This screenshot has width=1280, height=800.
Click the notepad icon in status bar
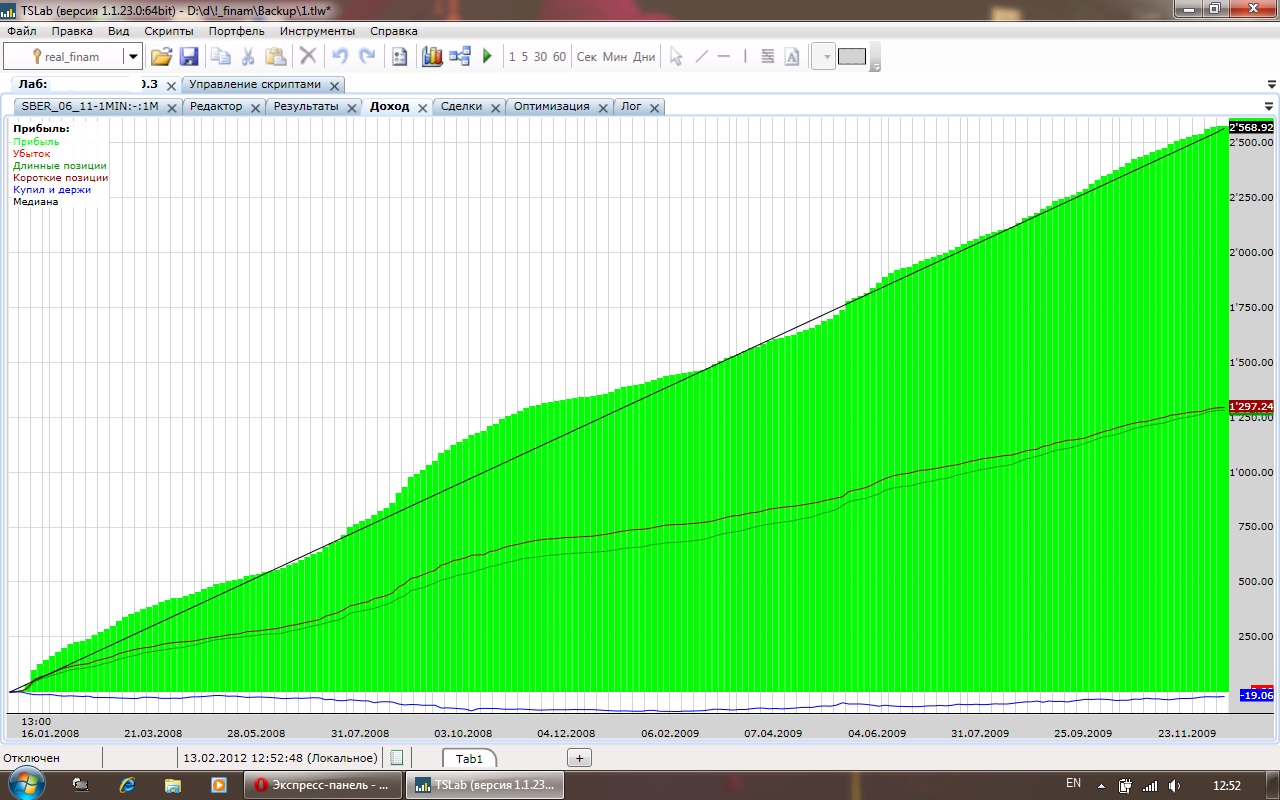[397, 758]
